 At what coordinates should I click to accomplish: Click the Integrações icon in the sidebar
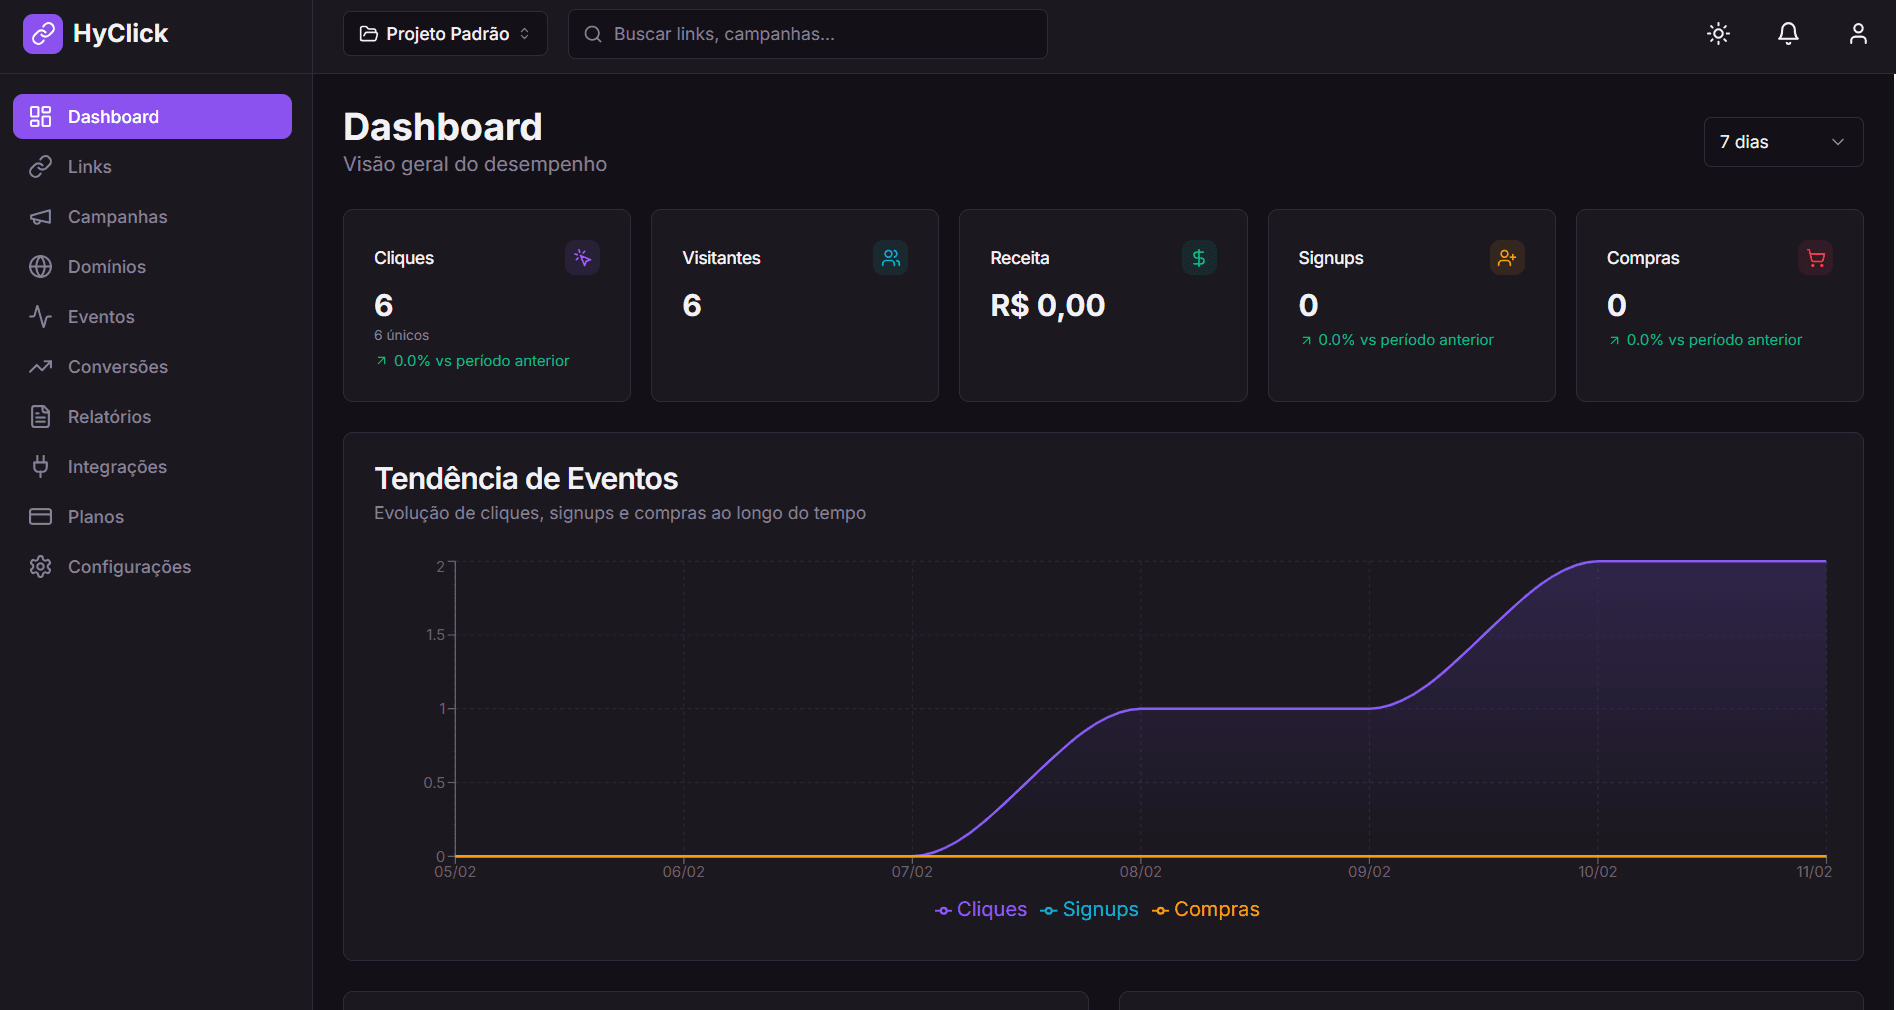click(40, 466)
